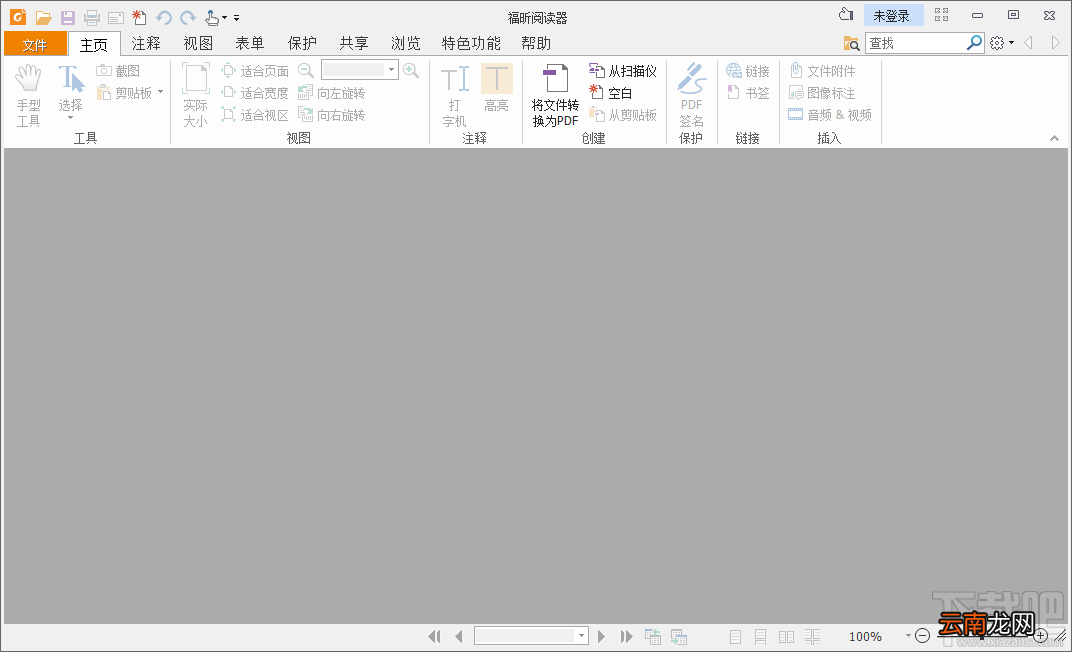Click 从剪贴板 create from clipboard
Image resolution: width=1072 pixels, height=652 pixels.
click(x=623, y=115)
